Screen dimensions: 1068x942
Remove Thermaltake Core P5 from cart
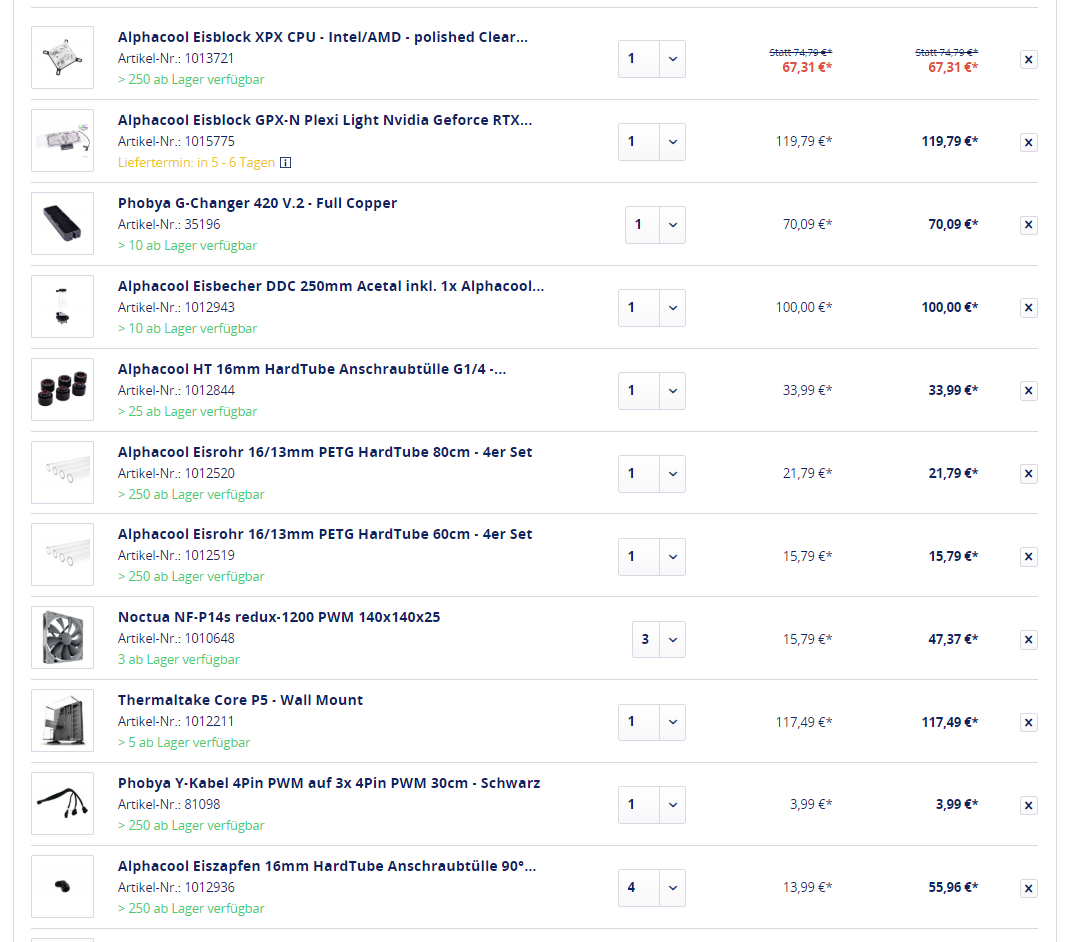pyautogui.click(x=1028, y=722)
